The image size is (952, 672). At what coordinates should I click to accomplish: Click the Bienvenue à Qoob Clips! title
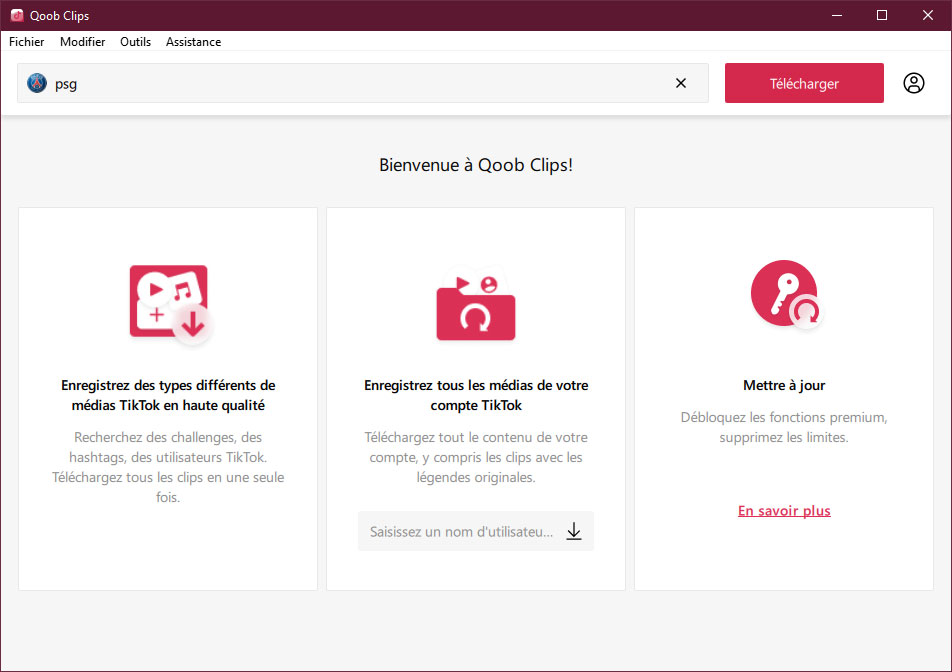(x=476, y=165)
